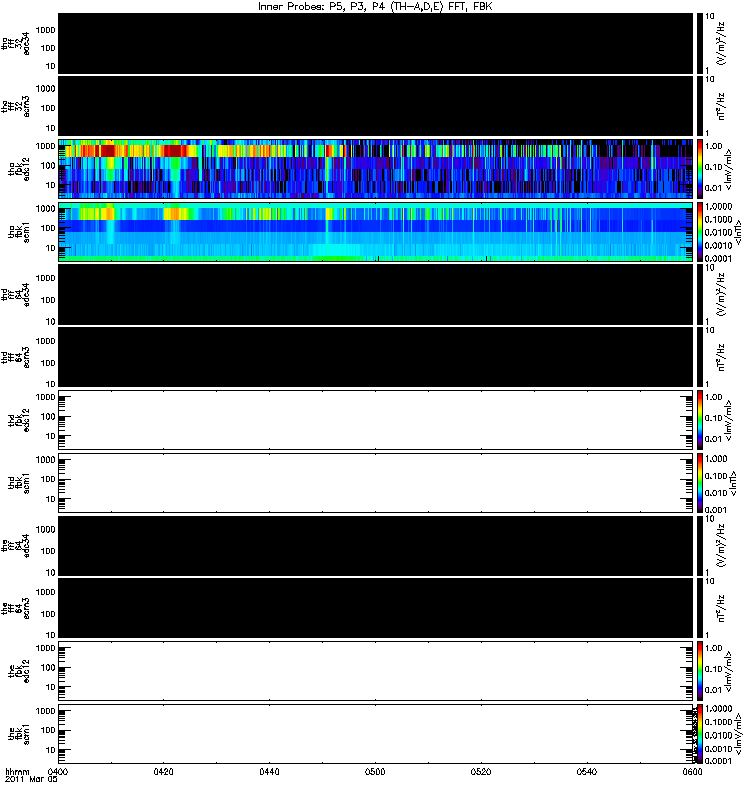Select the the fff 64 edc34 panel label
Image resolution: width=750 pixels, height=800 pixels.
point(15,545)
